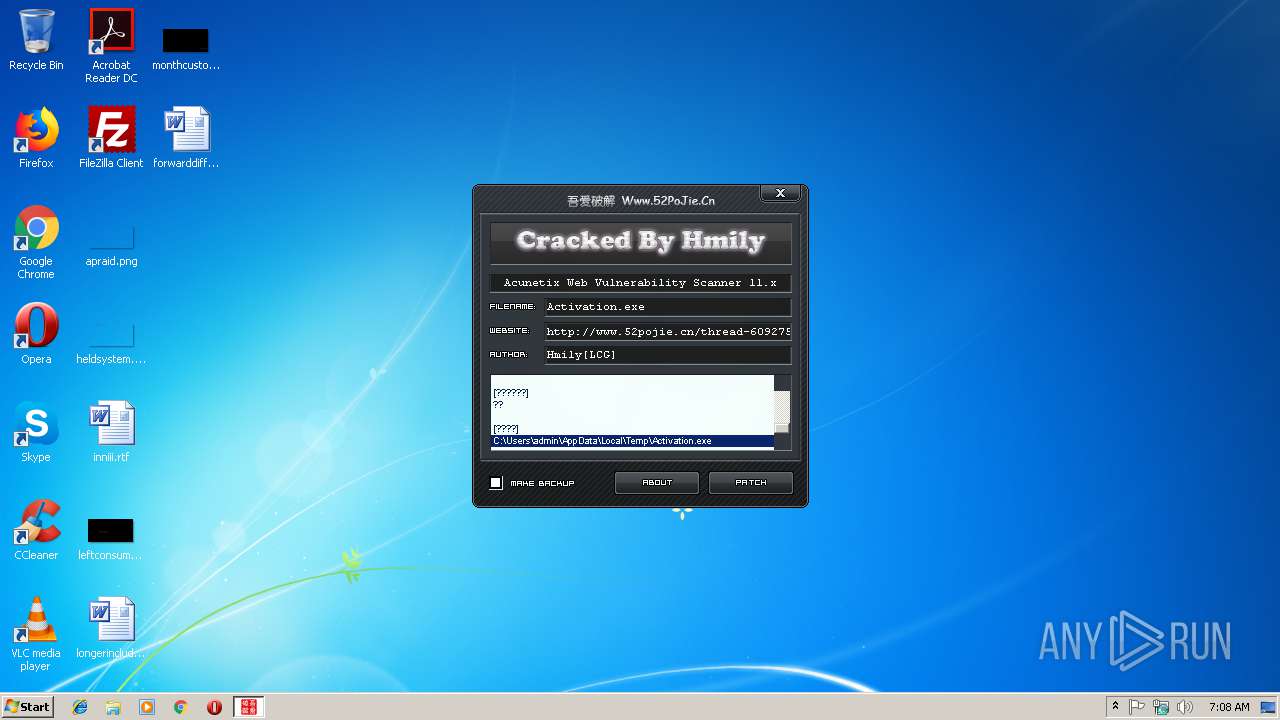Open the media player taskbar icon
Screen dimensions: 1280x720
(x=147, y=707)
